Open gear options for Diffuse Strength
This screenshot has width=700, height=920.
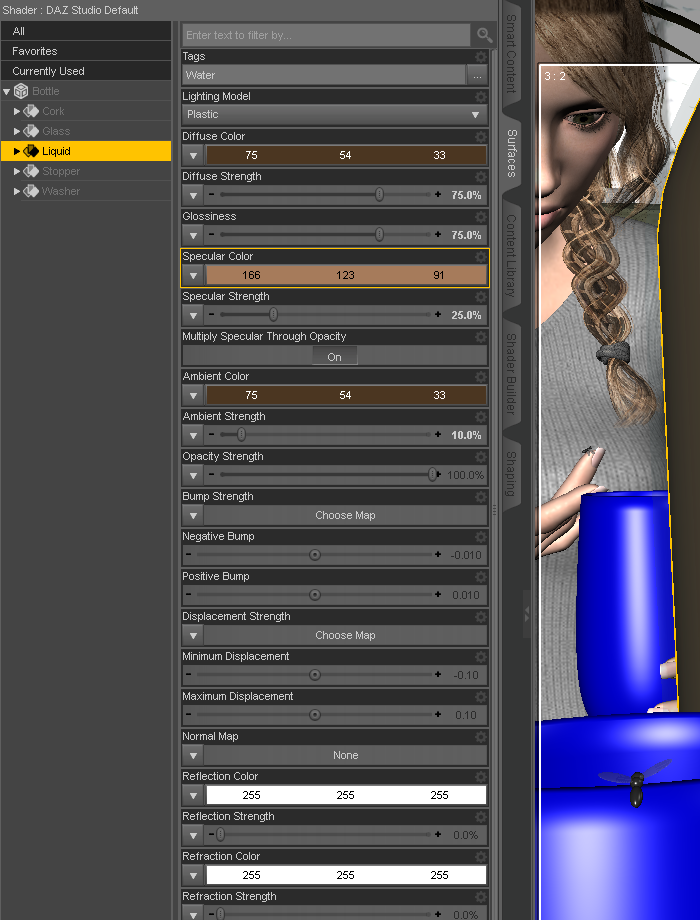tap(481, 177)
